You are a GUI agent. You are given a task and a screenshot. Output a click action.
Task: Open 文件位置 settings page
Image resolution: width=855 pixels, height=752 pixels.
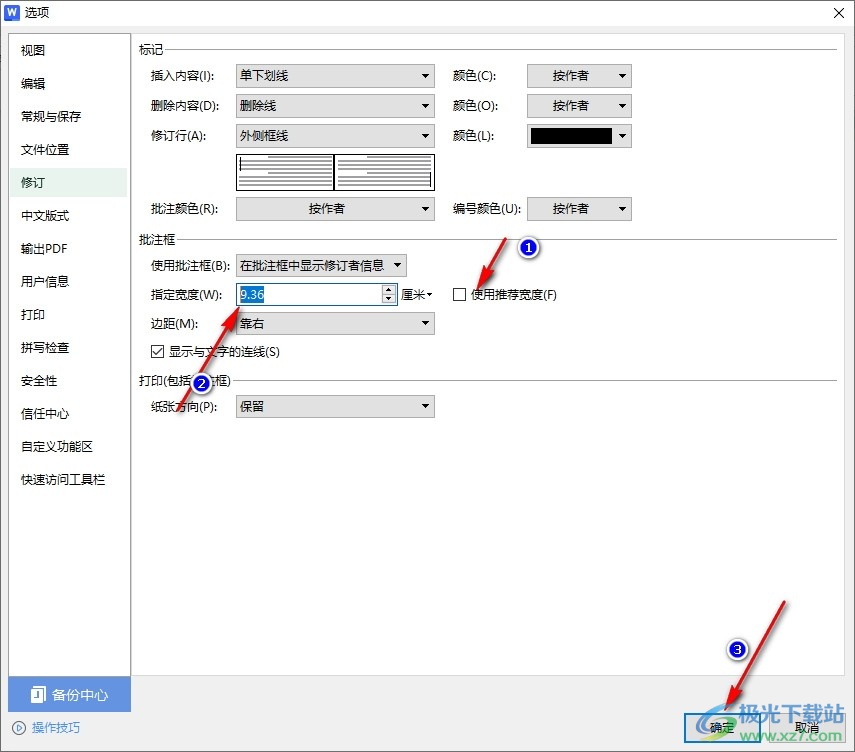click(x=45, y=149)
